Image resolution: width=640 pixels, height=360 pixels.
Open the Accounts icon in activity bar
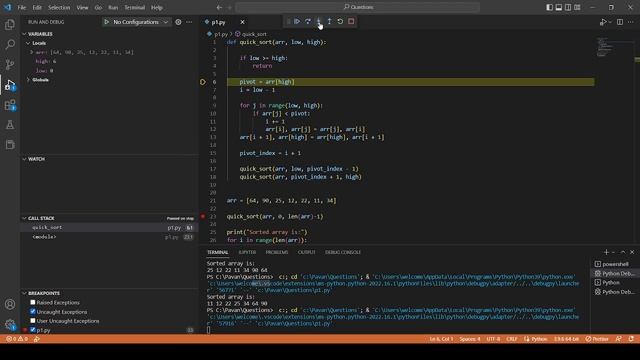(10, 304)
